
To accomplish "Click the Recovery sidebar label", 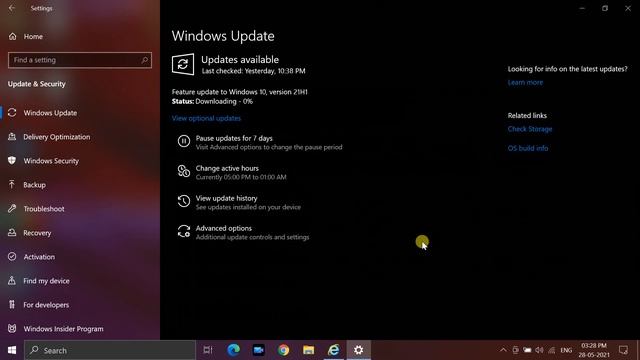I will [x=37, y=233].
